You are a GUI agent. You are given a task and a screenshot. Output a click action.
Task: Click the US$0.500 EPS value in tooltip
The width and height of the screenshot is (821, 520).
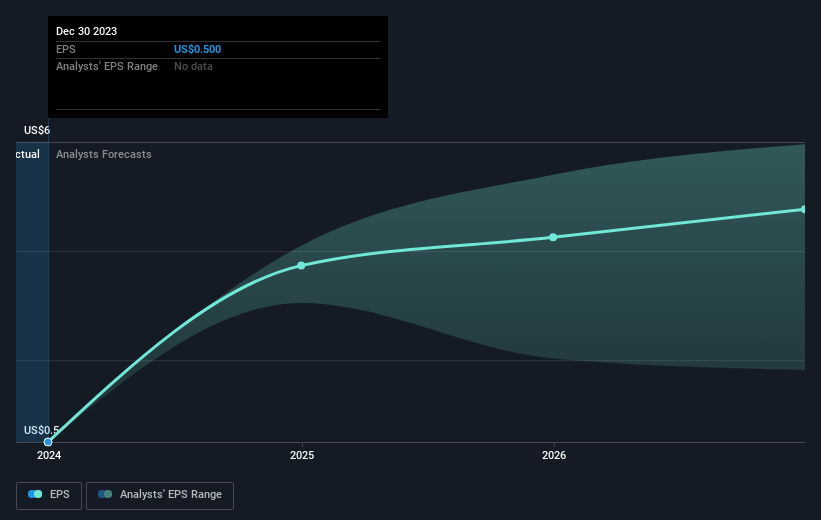(197, 49)
